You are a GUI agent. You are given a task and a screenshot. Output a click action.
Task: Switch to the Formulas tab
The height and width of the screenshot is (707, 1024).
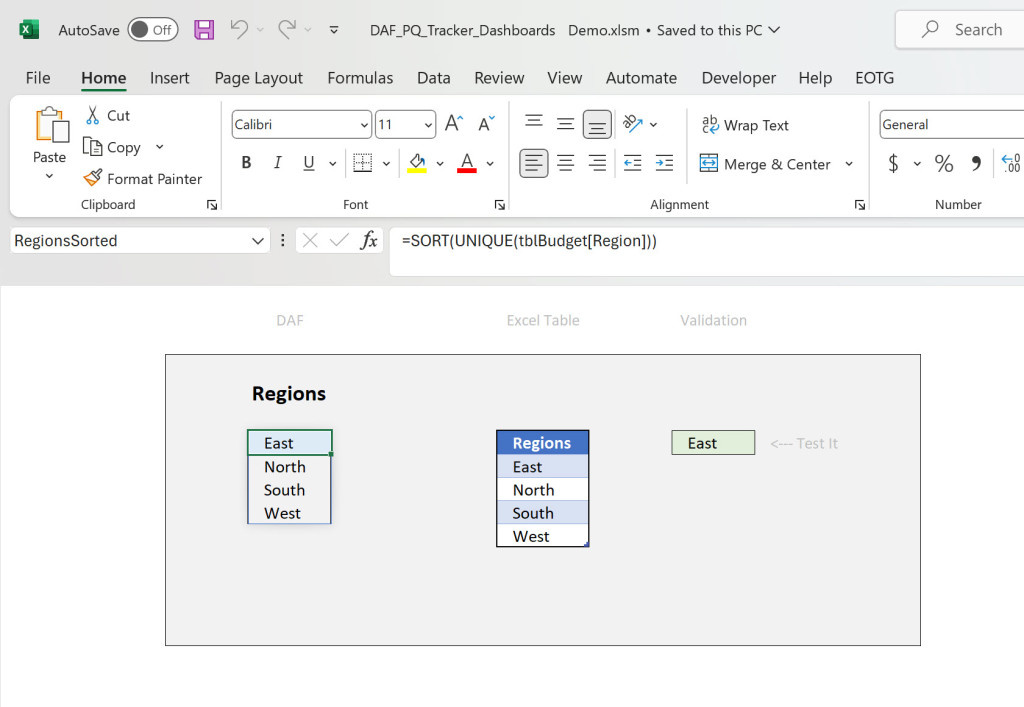pos(360,78)
